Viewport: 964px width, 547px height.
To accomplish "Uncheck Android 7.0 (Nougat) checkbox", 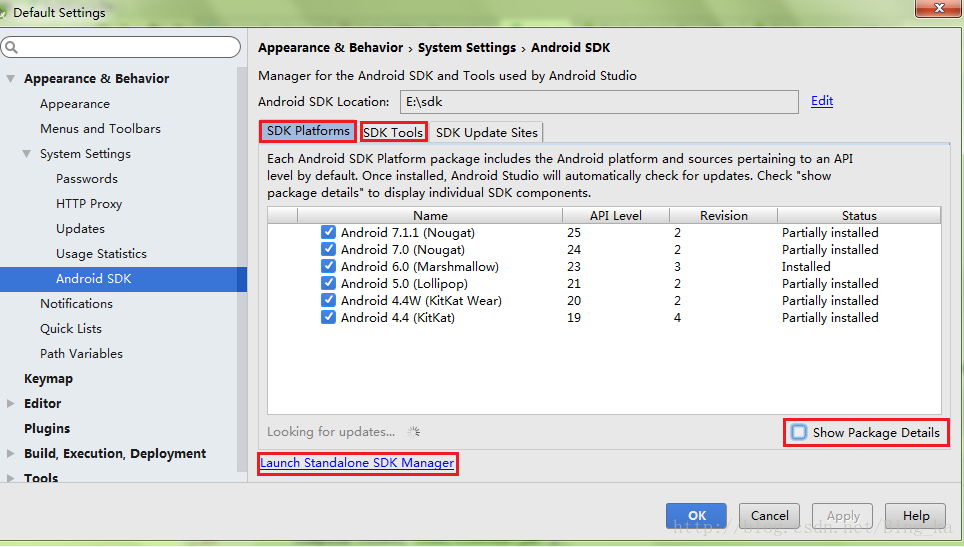I will pyautogui.click(x=328, y=250).
